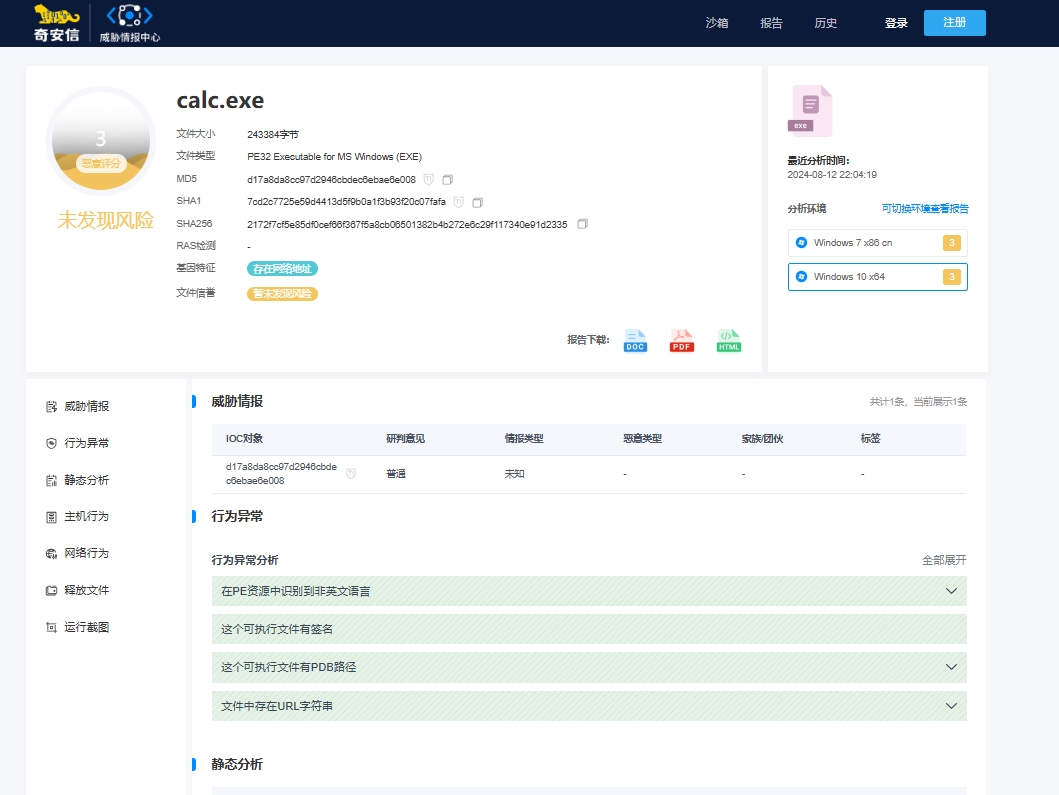Click the 研判意见 column header
This screenshot has width=1059, height=795.
[405, 438]
